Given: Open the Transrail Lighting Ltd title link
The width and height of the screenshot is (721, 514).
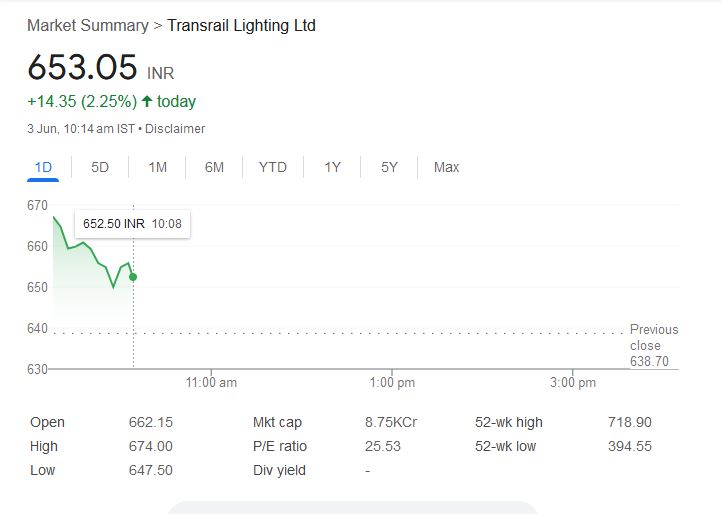Looking at the screenshot, I should point(241,25).
